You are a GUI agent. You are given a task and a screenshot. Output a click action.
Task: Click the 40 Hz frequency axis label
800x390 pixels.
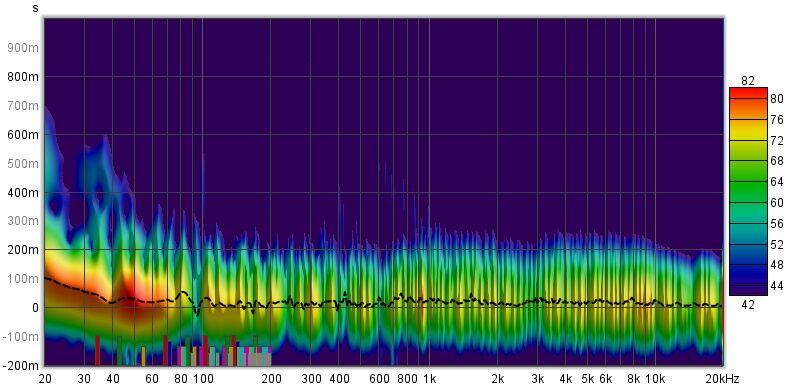pos(113,379)
